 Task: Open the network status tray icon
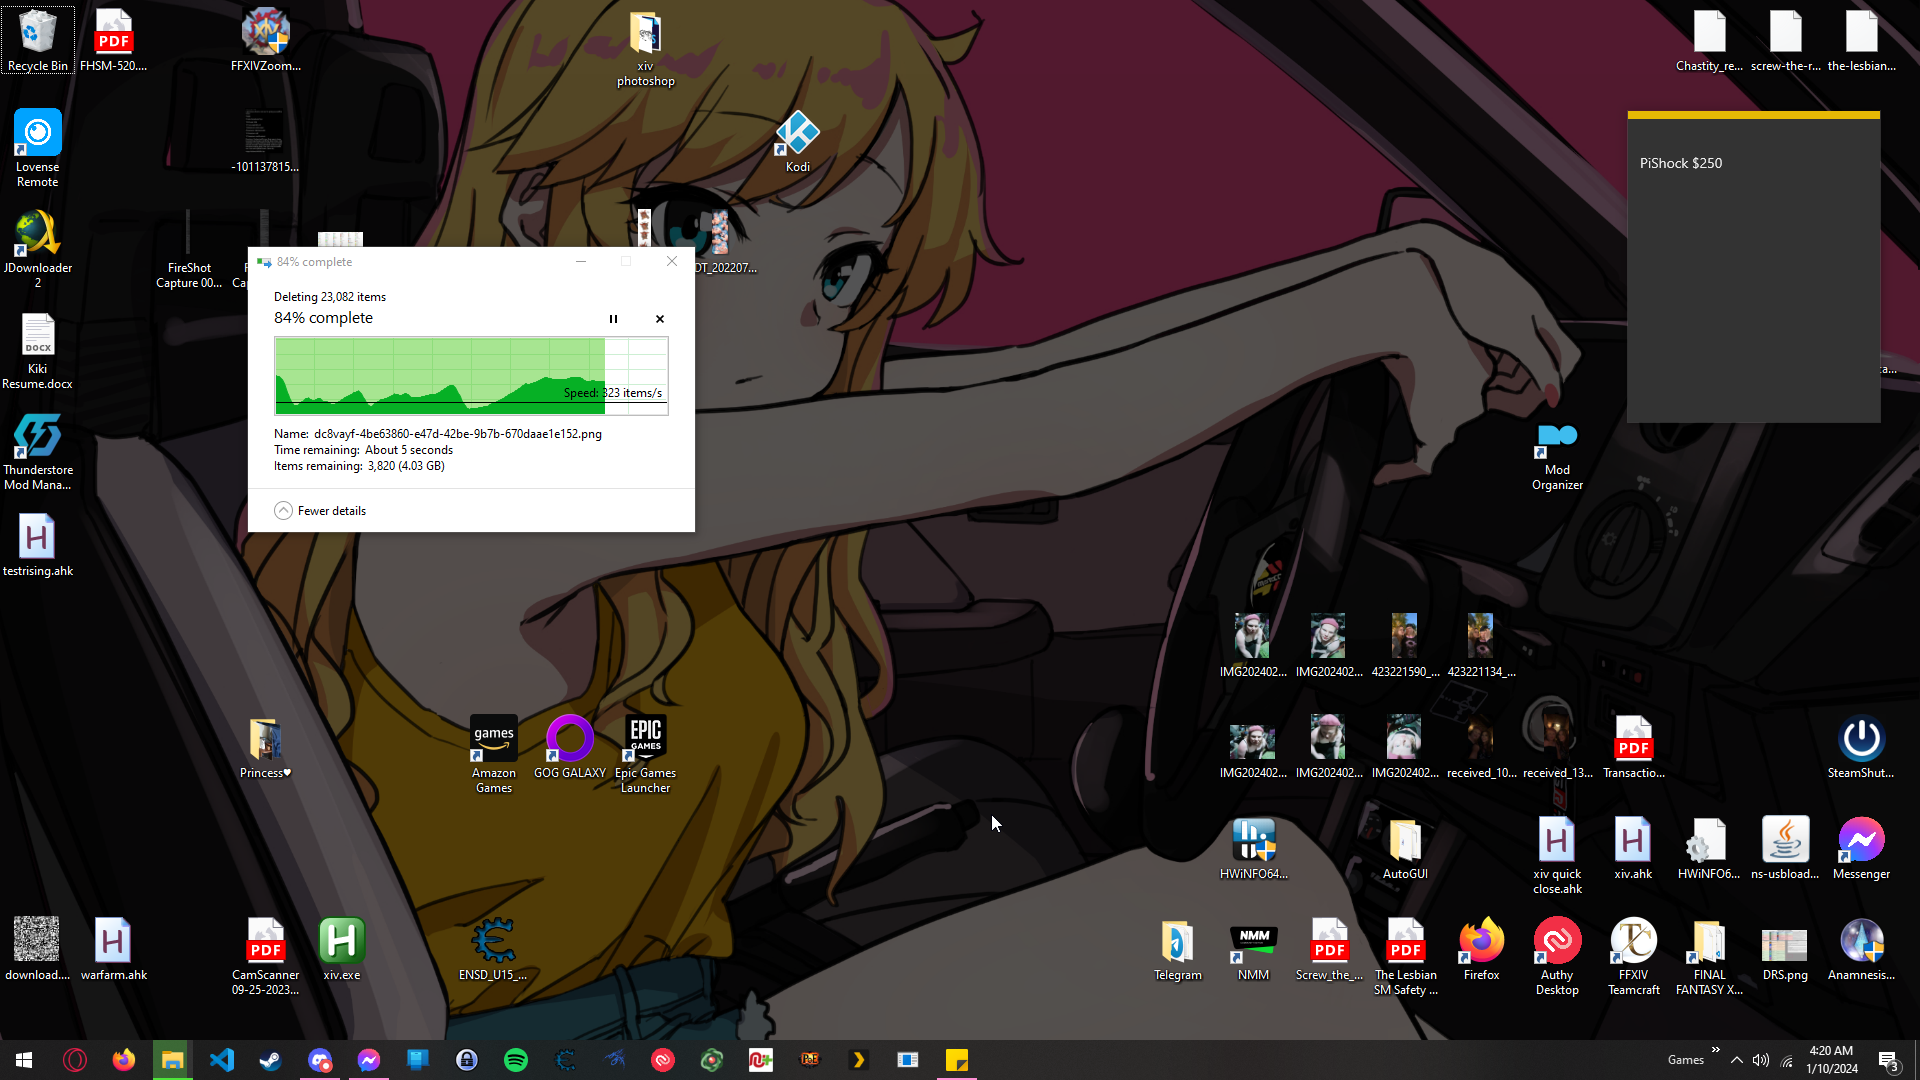coord(1787,1060)
